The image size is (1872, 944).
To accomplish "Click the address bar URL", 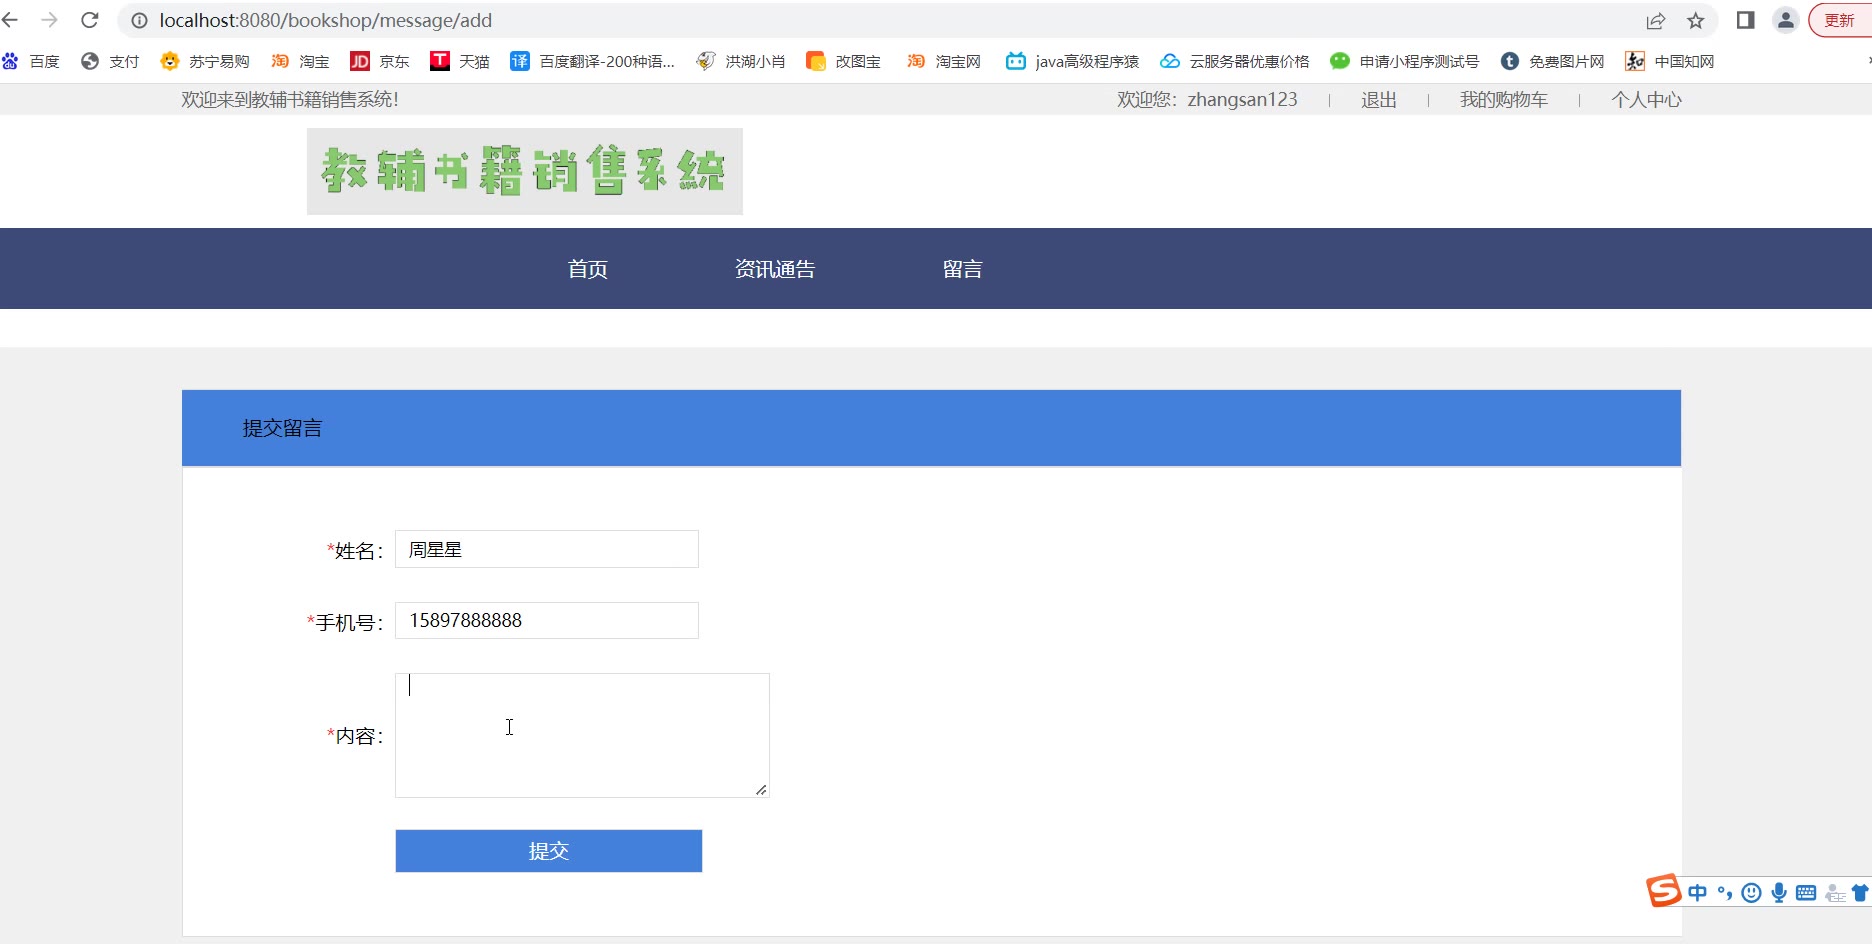I will click(x=326, y=20).
